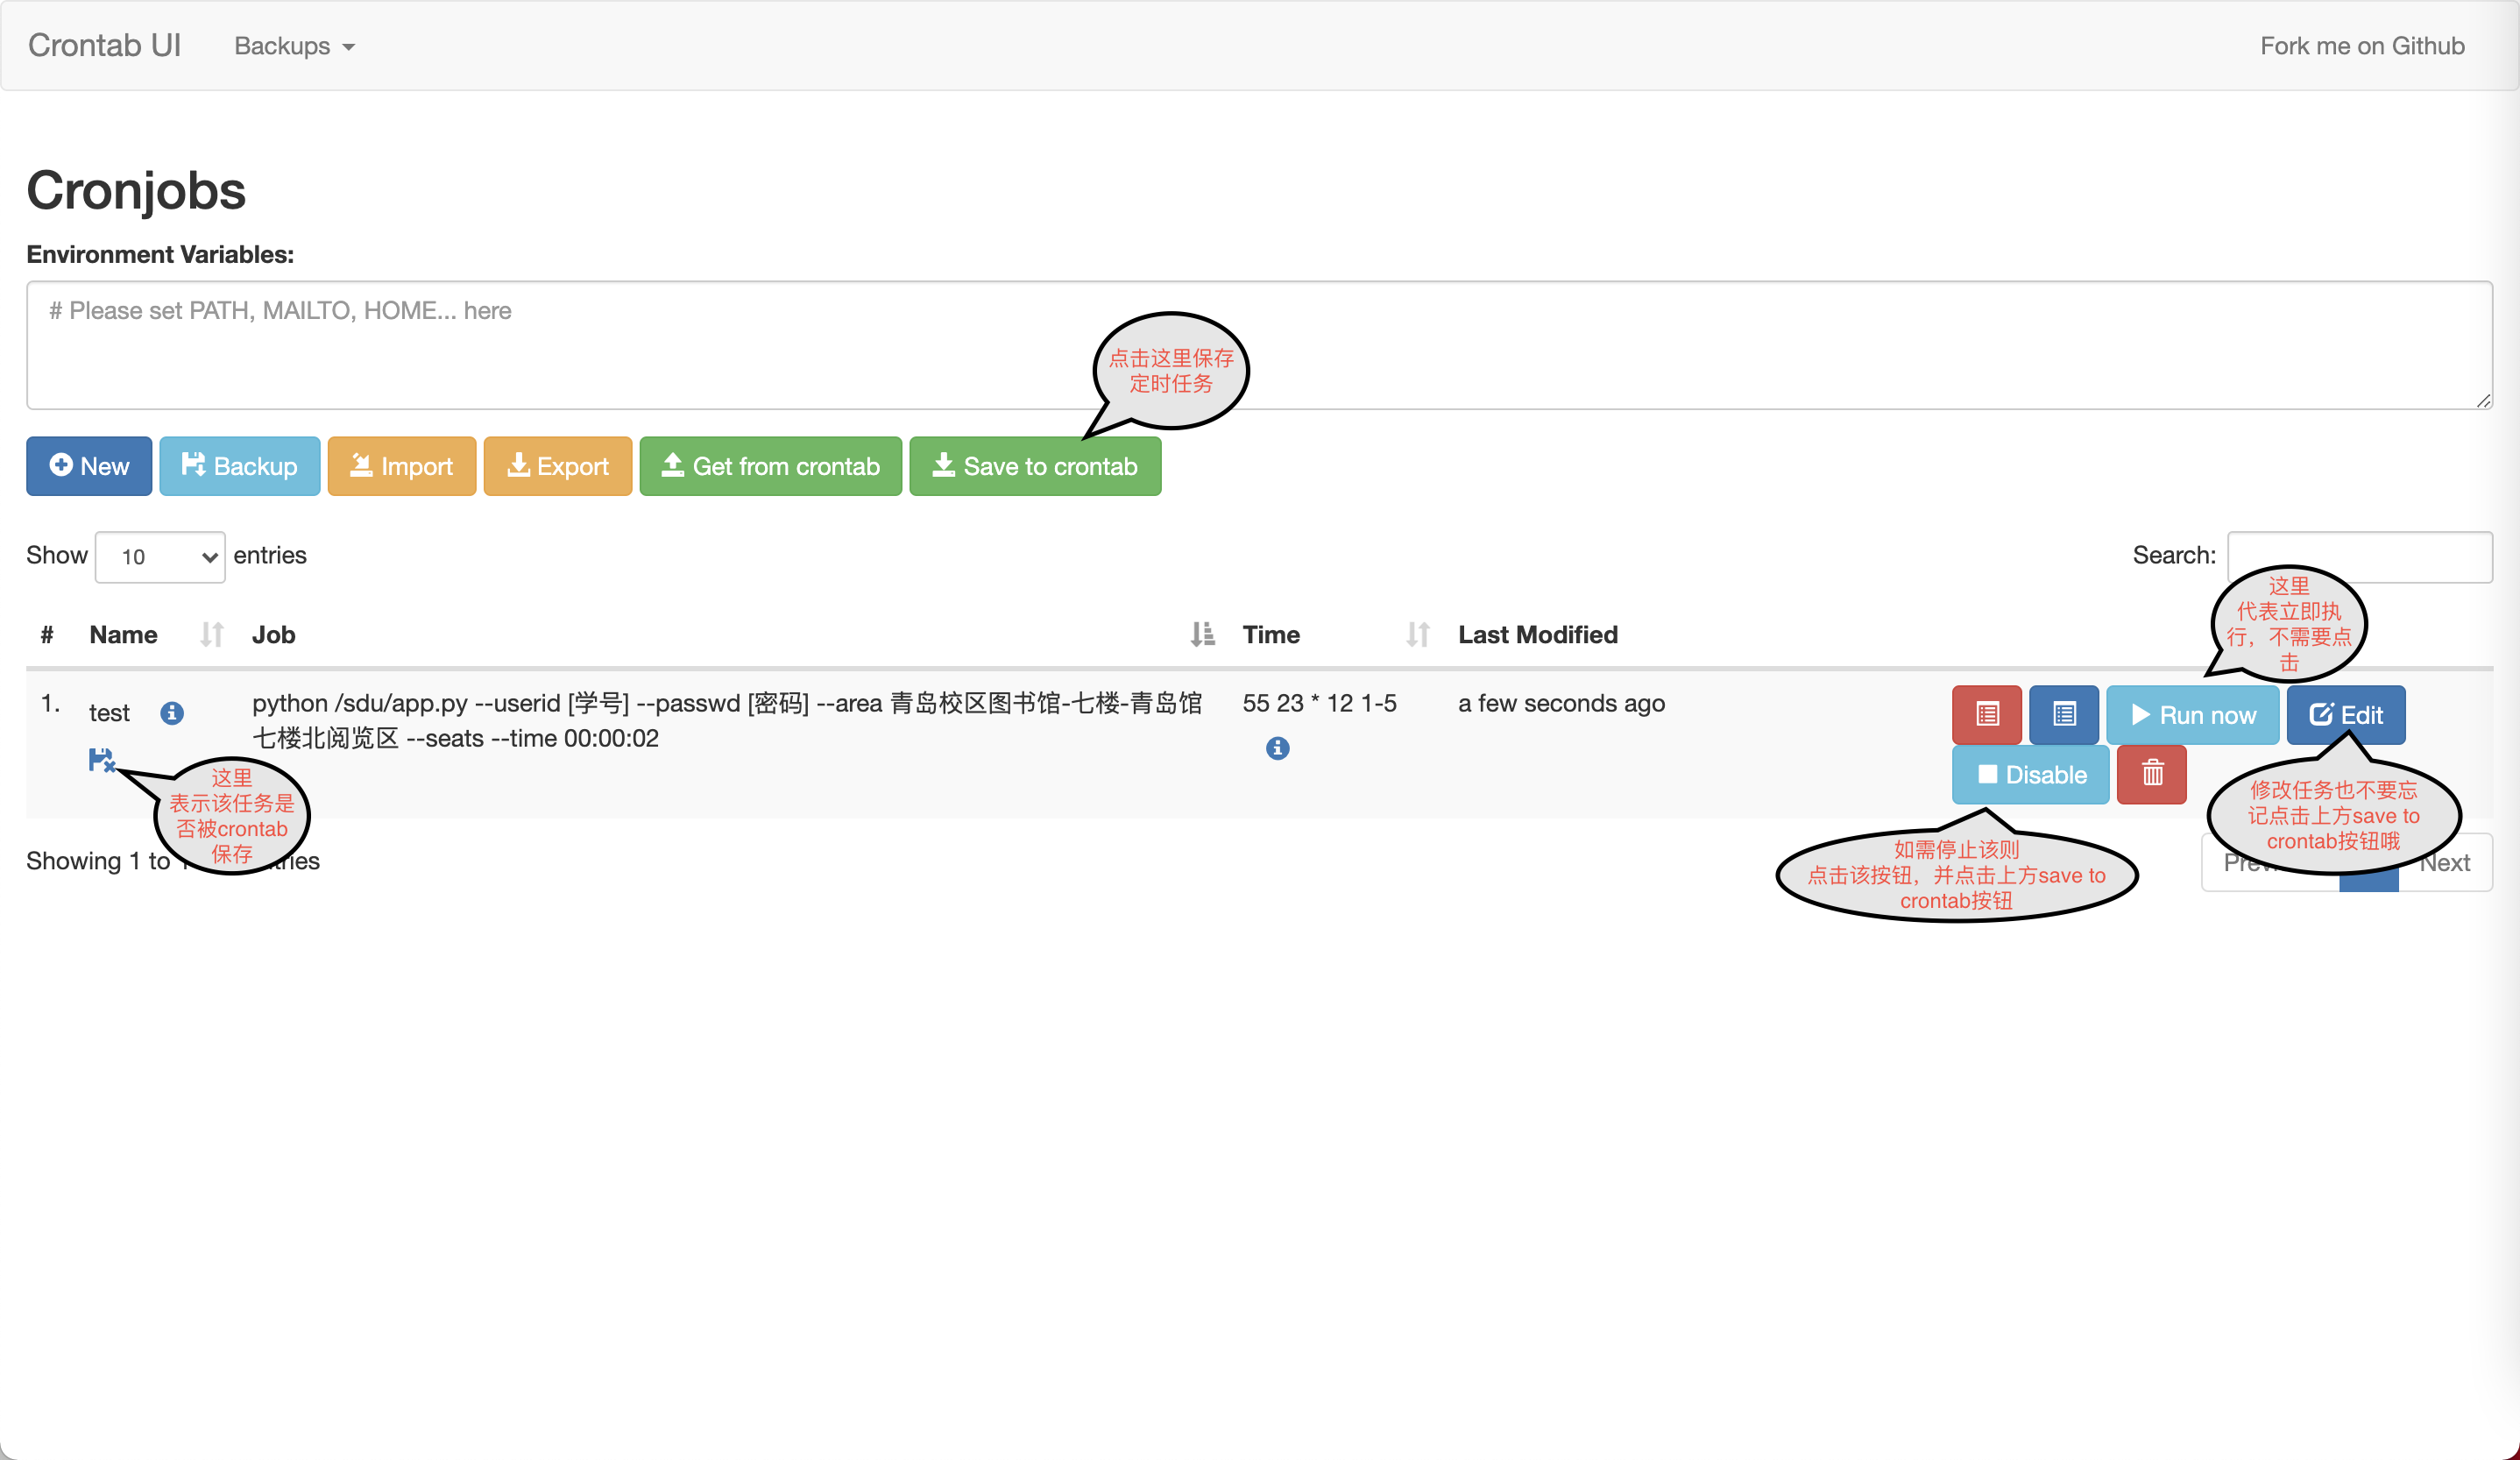This screenshot has width=2520, height=1460.
Task: Disable the test cronjob
Action: point(2030,774)
